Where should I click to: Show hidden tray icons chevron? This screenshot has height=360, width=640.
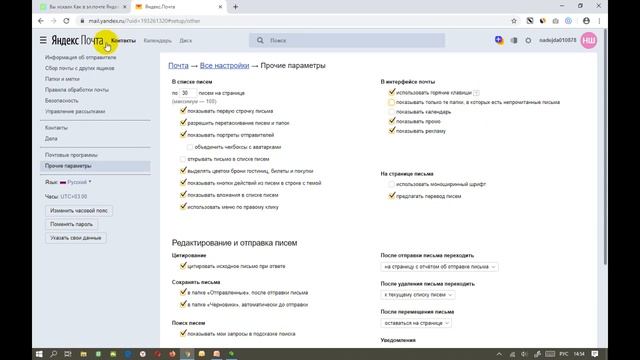499,354
